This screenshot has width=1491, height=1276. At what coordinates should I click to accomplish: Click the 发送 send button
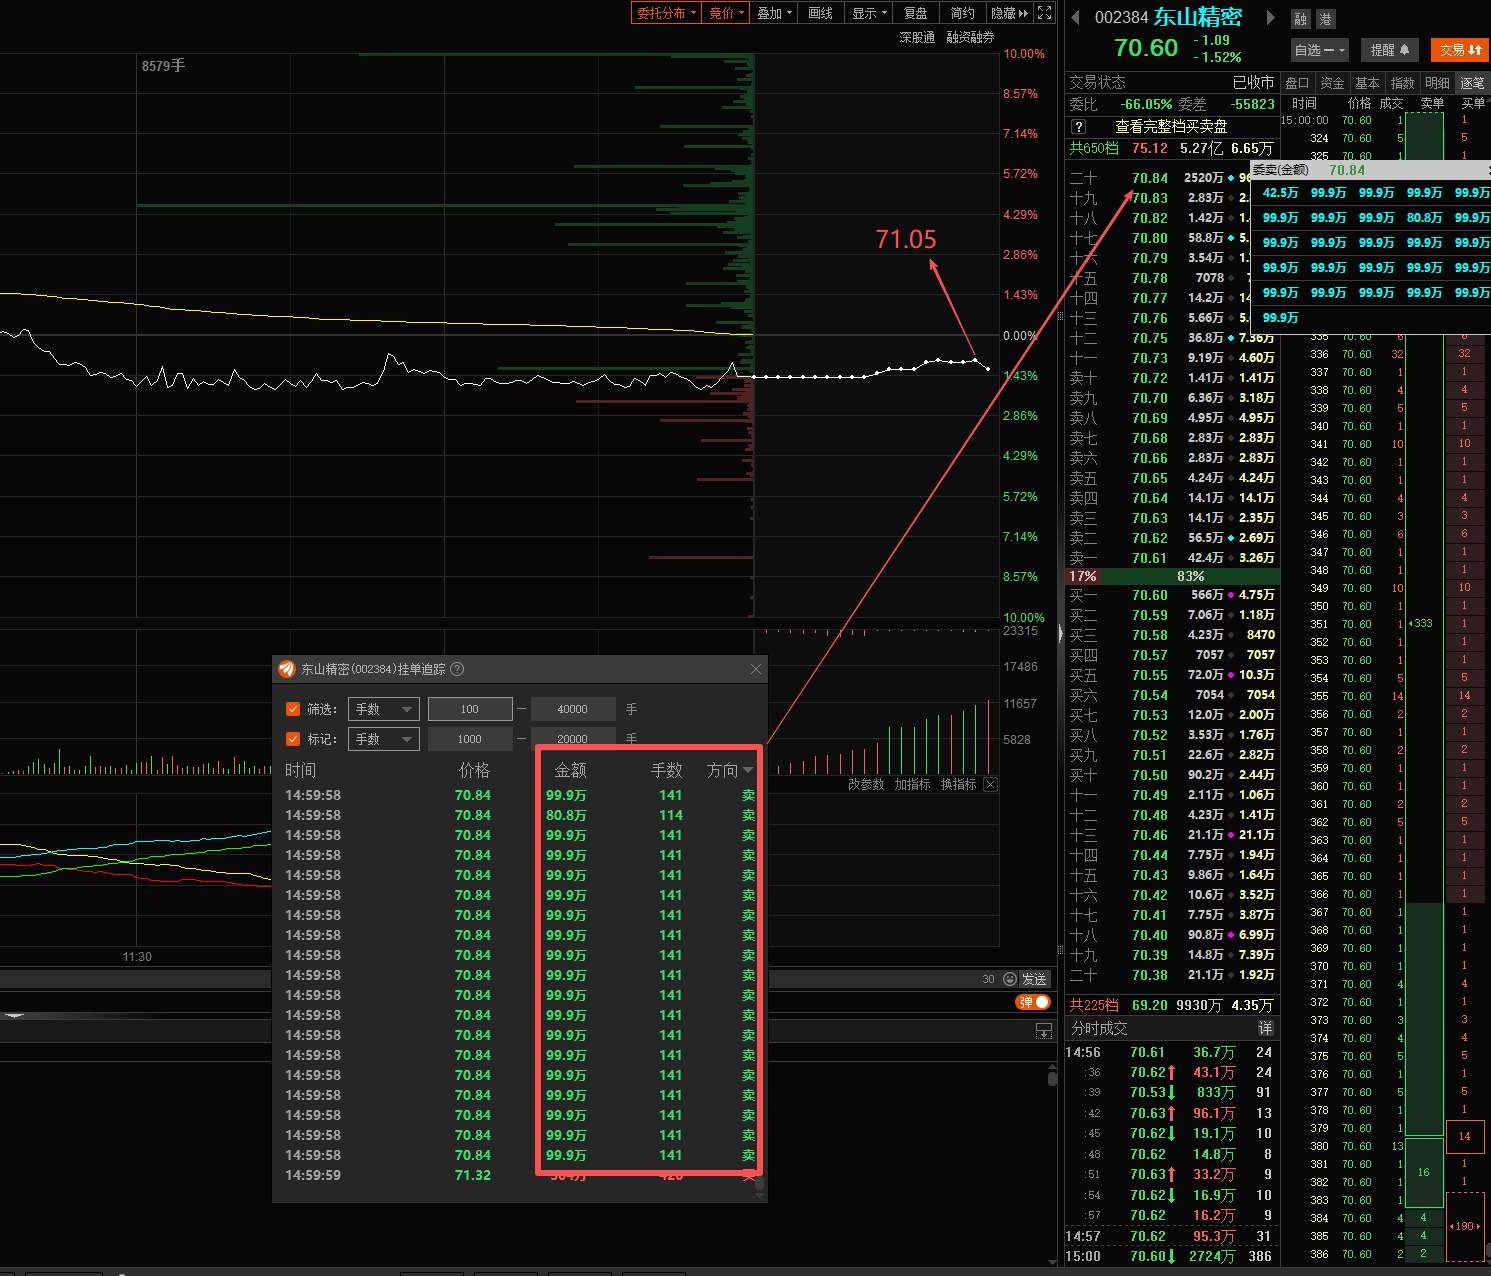[x=1034, y=979]
